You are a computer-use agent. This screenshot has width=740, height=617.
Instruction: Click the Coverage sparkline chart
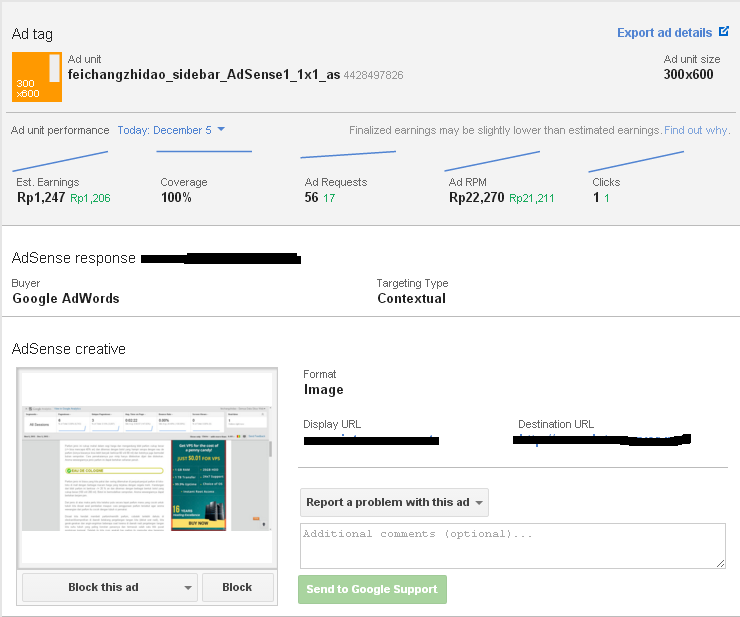tap(204, 153)
